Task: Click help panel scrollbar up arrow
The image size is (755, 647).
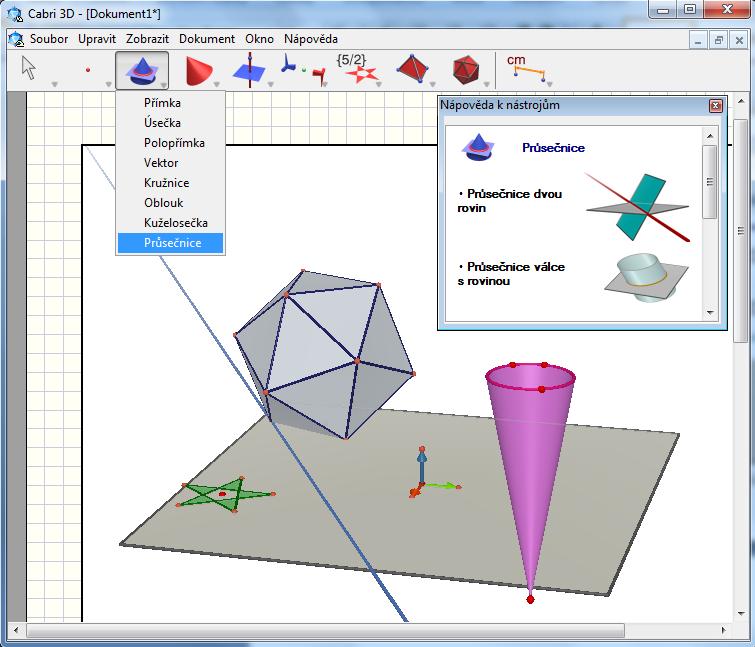Action: pos(710,136)
